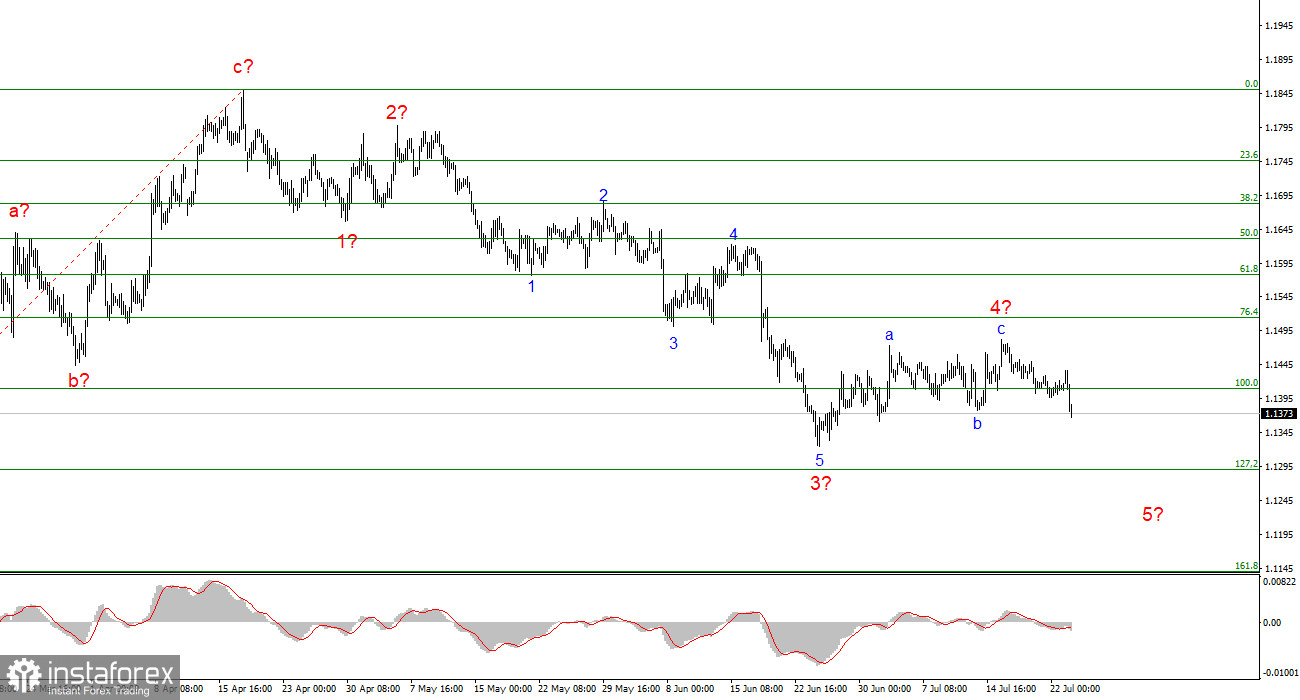Viewport: 1300px width, 700px height.
Task: Click the Fibonacci 100.0 level label
Action: [x=1247, y=382]
